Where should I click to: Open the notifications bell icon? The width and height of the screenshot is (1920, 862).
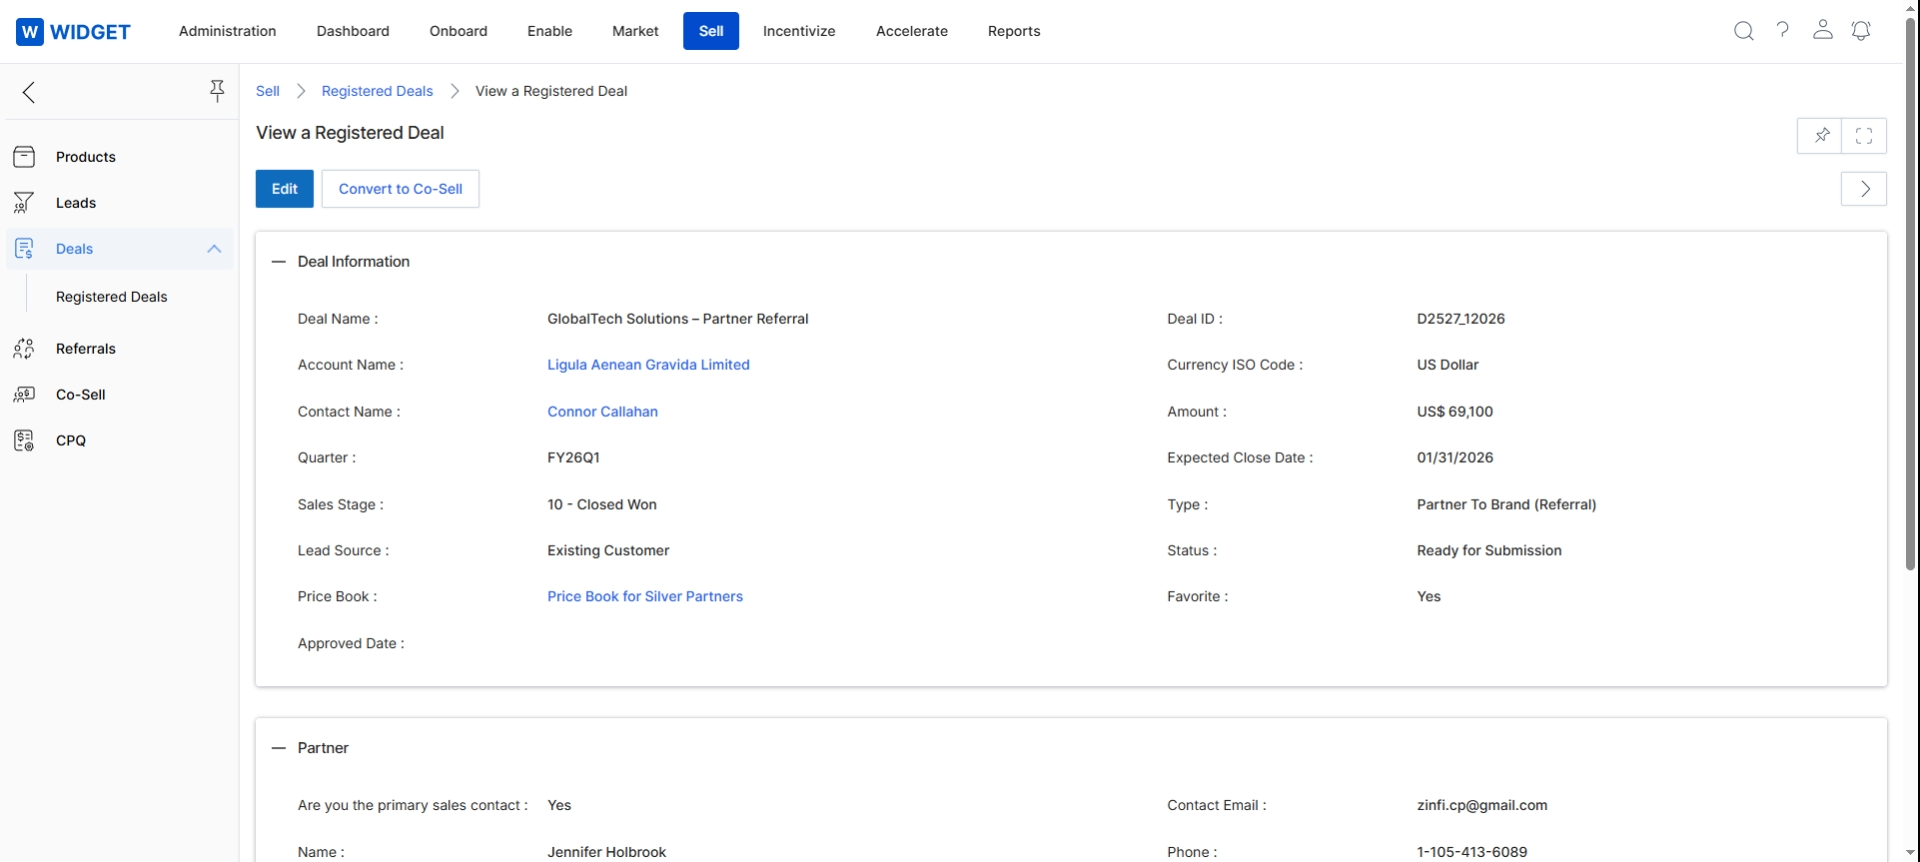[1861, 31]
